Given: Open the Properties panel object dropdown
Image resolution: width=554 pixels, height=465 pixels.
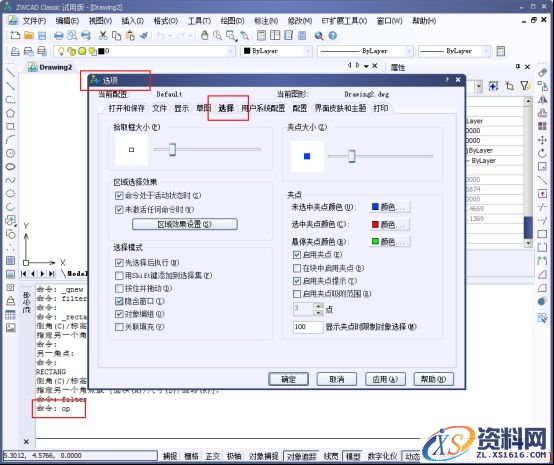Looking at the screenshot, I should click(x=479, y=86).
